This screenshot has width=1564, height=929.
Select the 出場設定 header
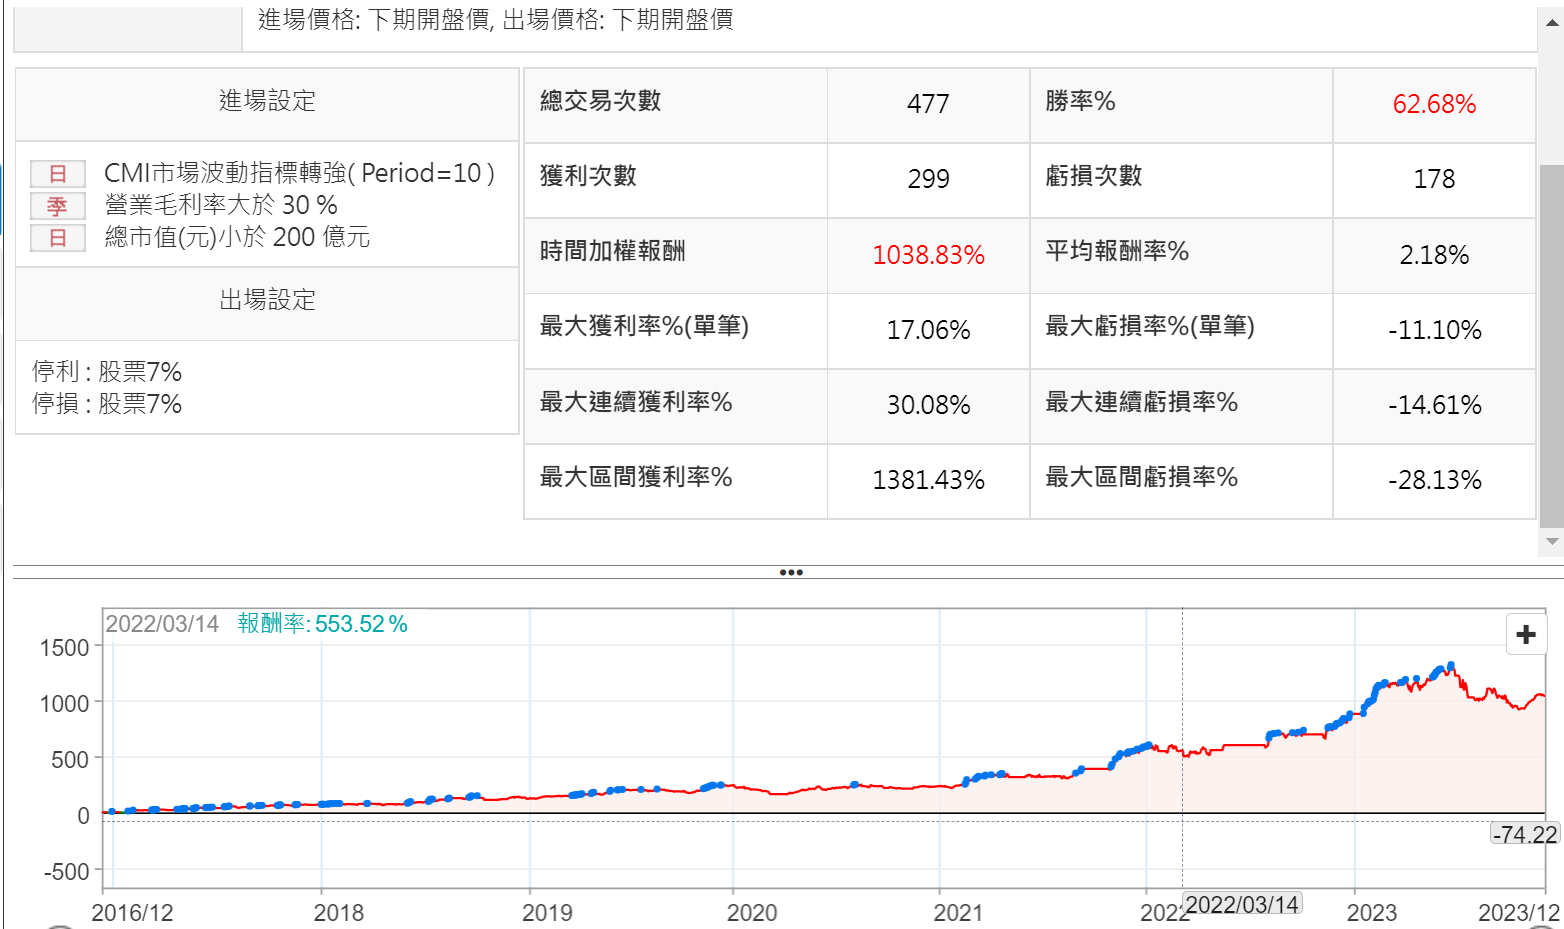click(267, 300)
